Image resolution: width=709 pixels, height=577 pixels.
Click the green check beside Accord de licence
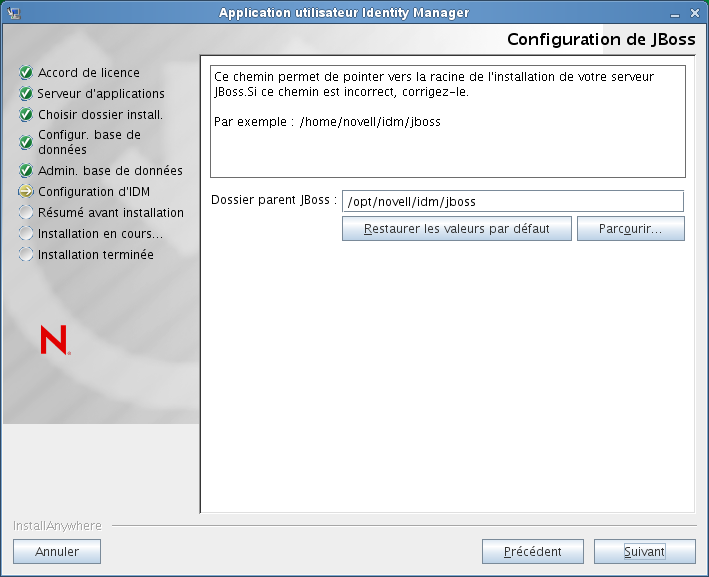point(26,73)
